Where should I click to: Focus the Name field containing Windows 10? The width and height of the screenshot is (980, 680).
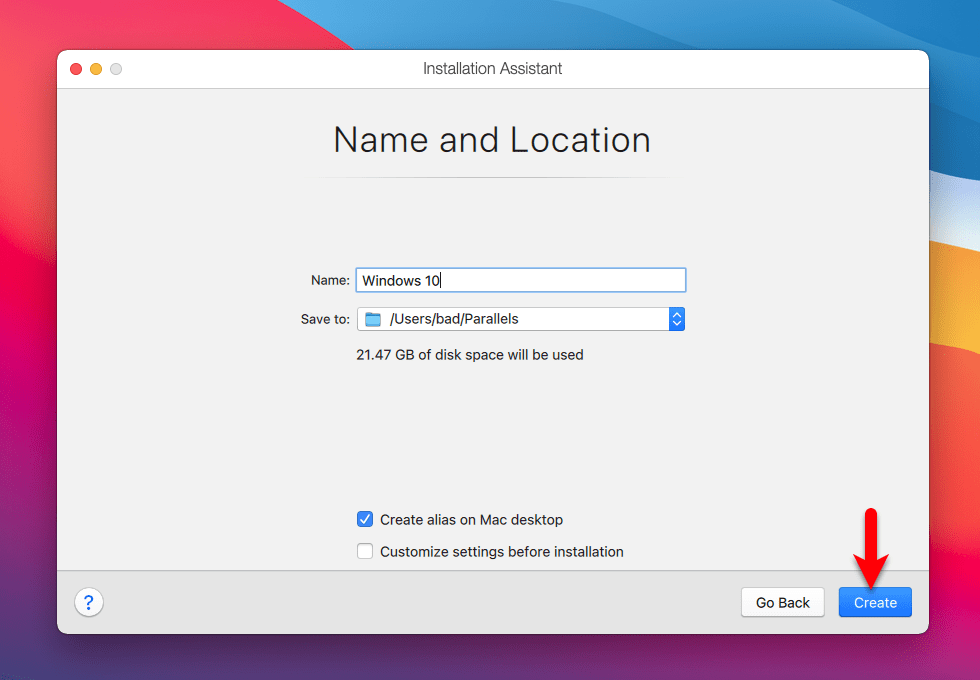coord(521,280)
